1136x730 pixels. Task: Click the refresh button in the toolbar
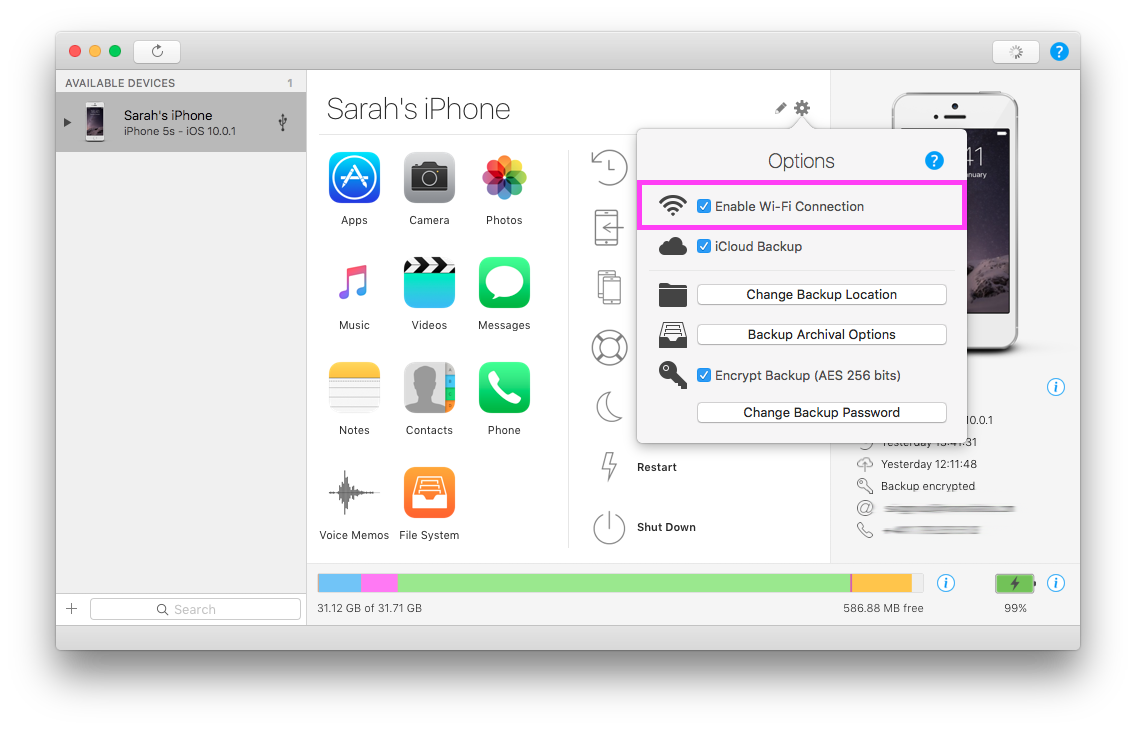(x=157, y=51)
